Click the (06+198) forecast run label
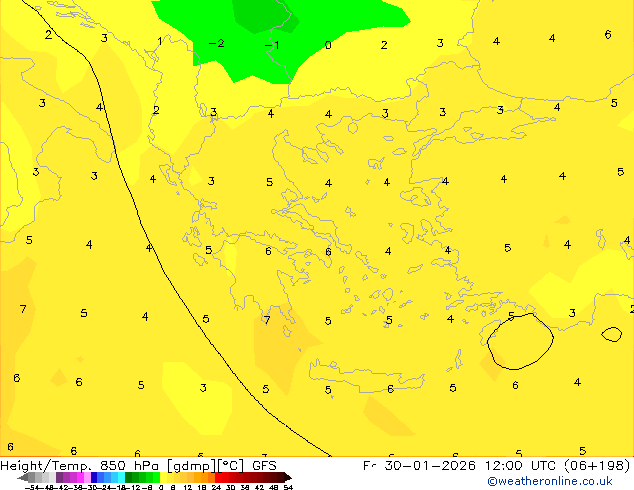Image resolution: width=634 pixels, height=490 pixels. [x=597, y=466]
